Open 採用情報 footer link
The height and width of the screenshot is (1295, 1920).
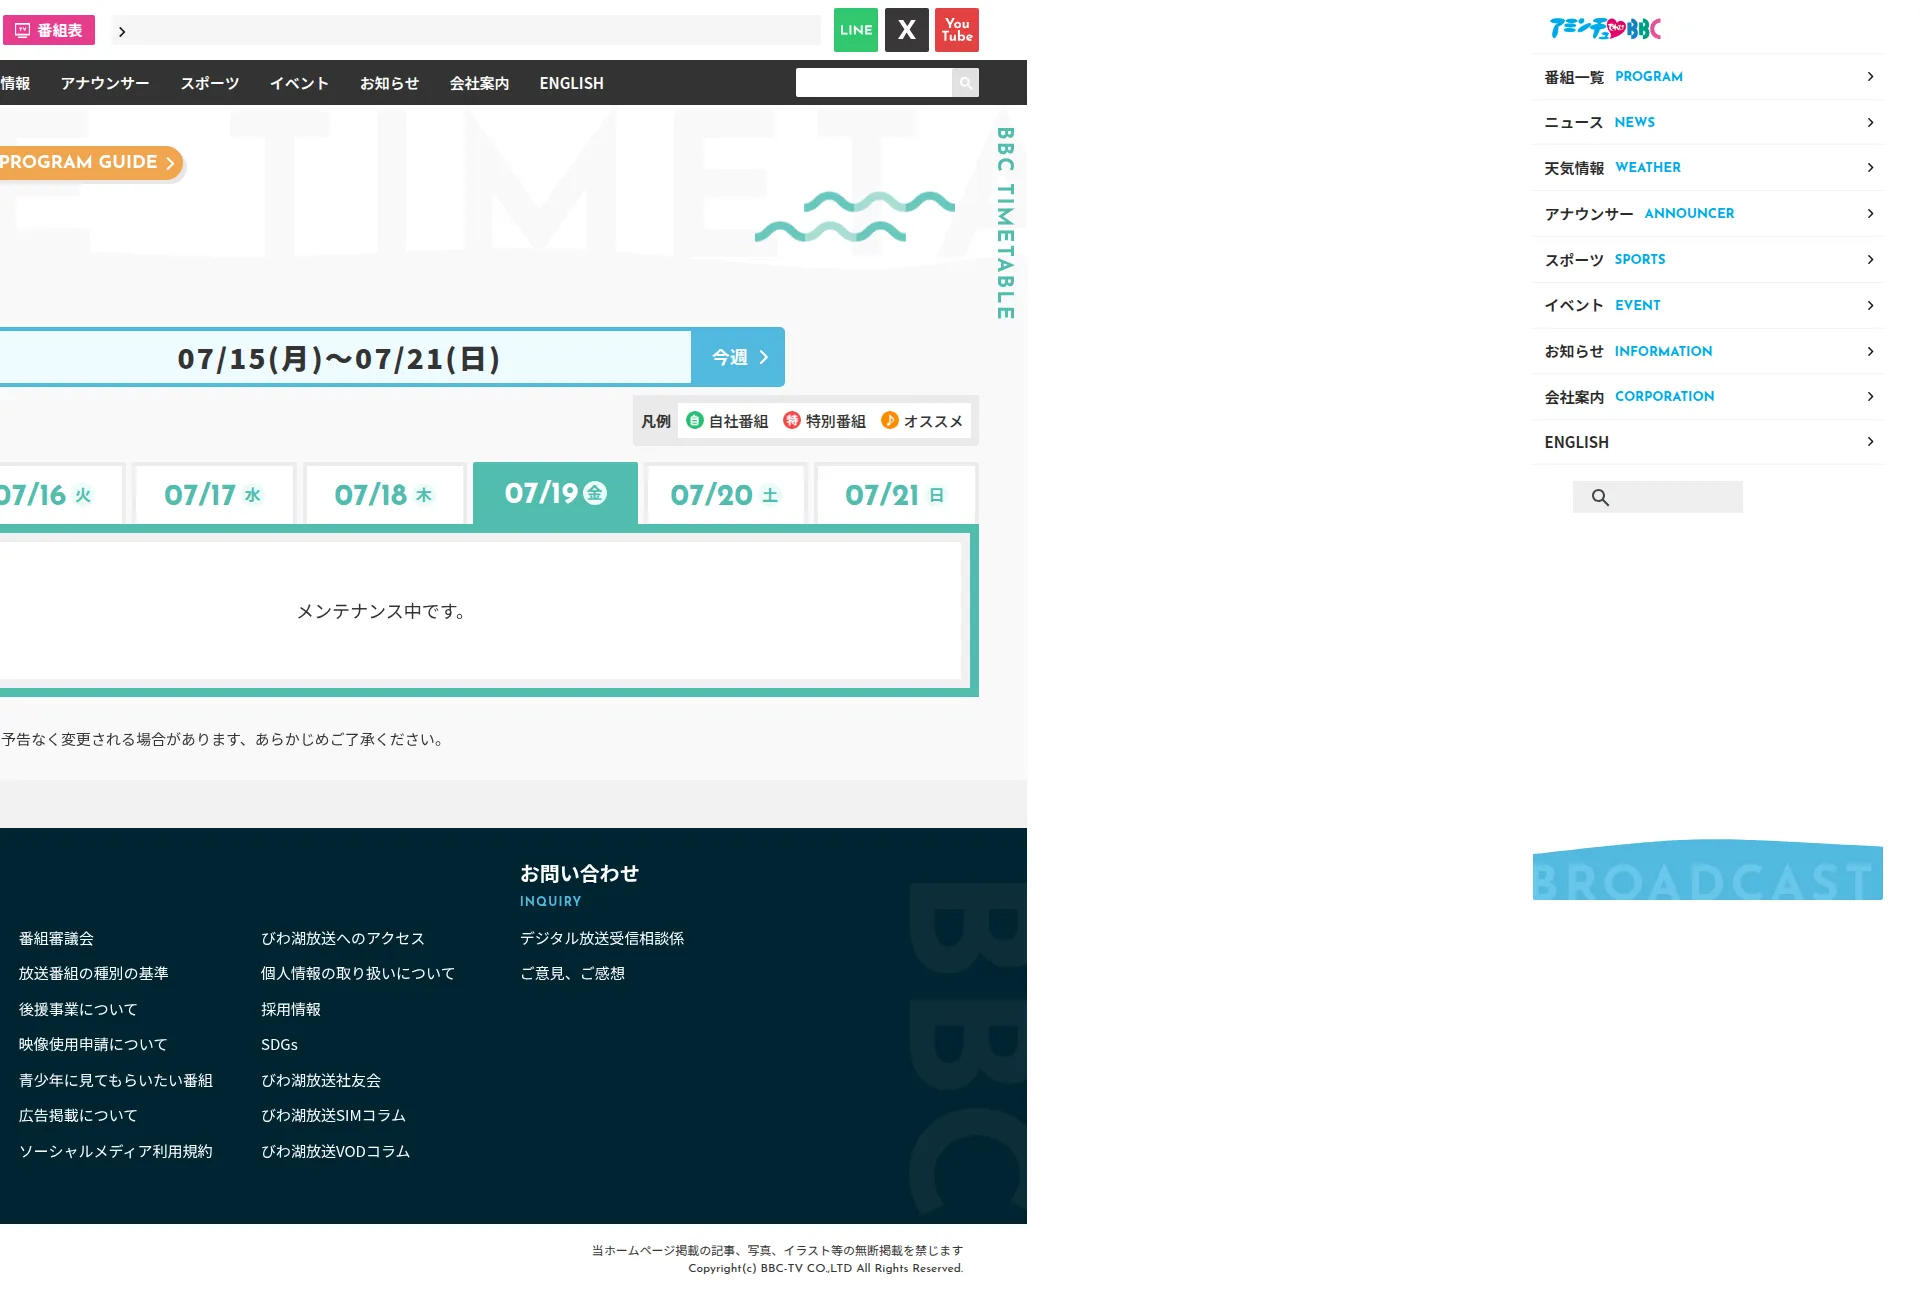coord(291,1009)
